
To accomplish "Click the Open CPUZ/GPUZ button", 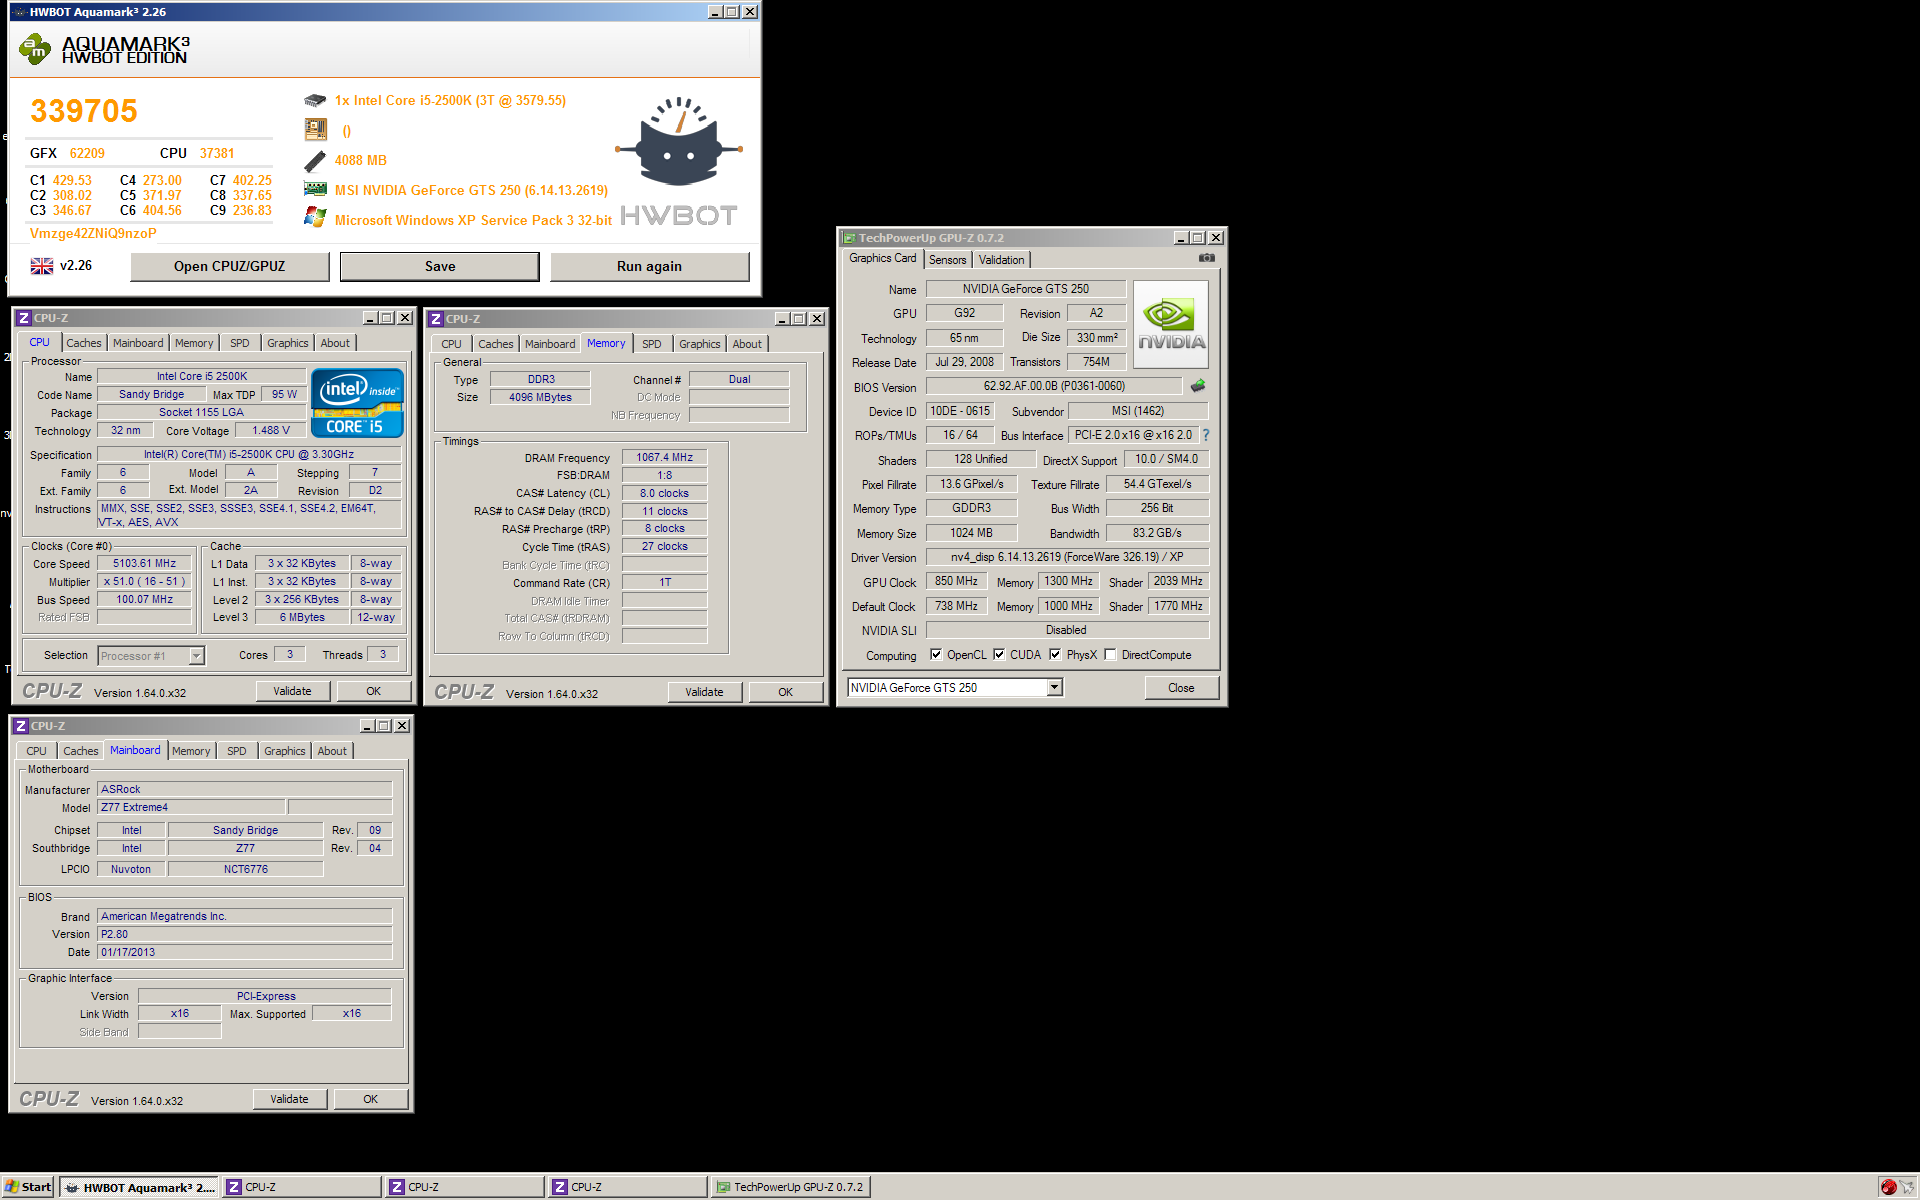I will 230,266.
